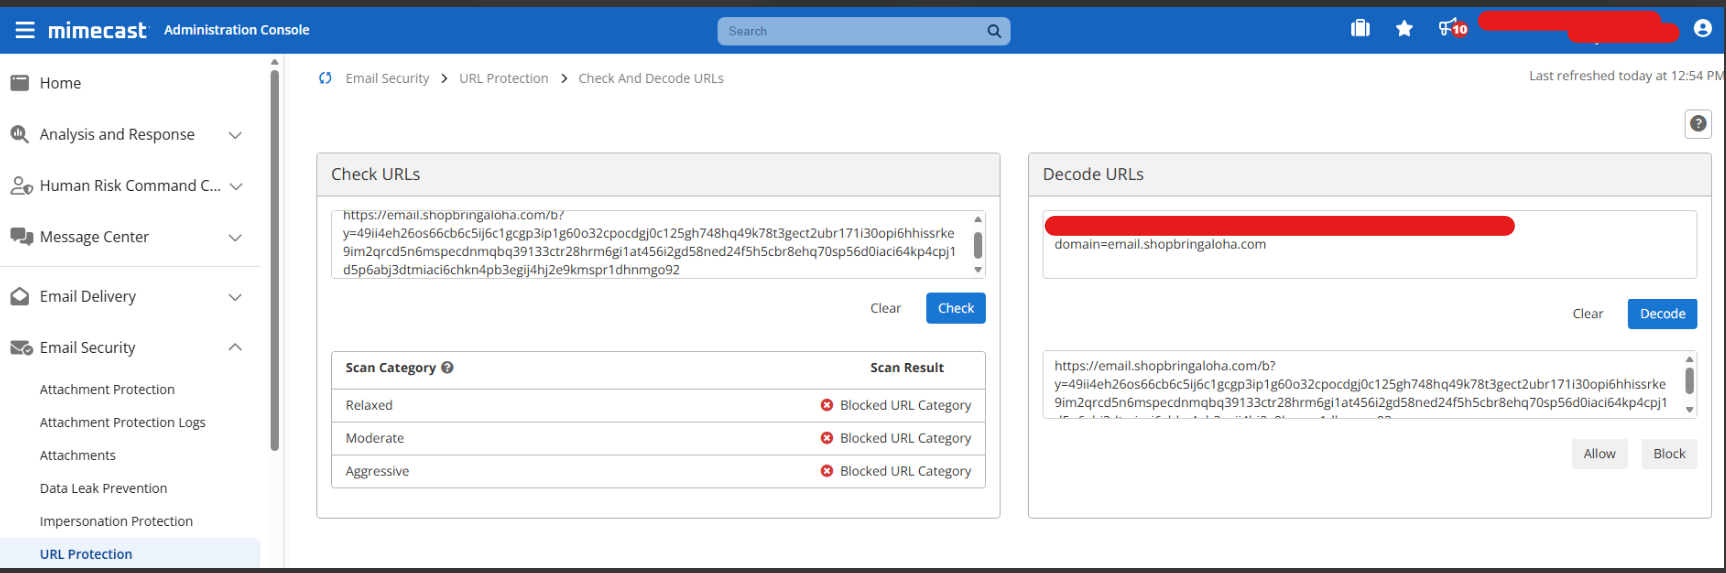Click blocked icon in Relaxed row
Viewport: 1726px width, 573px height.
(827, 405)
